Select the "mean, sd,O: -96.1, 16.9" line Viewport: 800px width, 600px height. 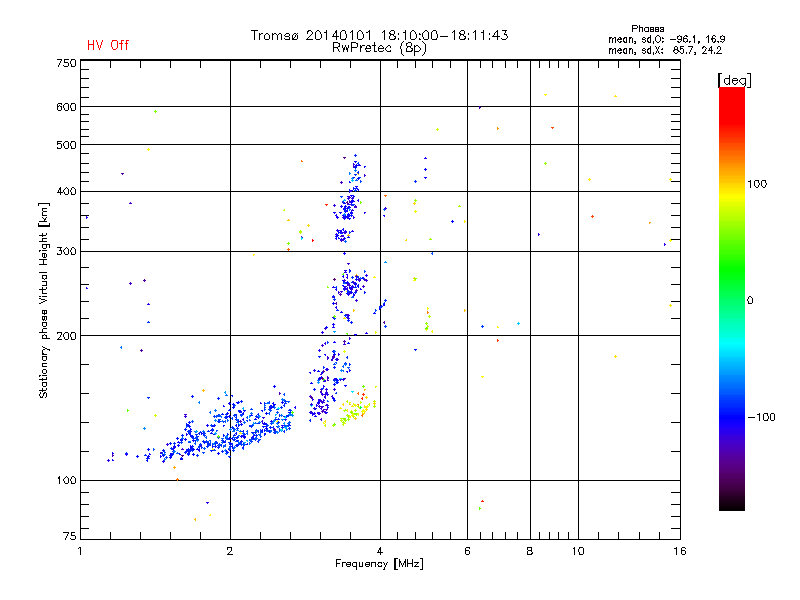[666, 39]
